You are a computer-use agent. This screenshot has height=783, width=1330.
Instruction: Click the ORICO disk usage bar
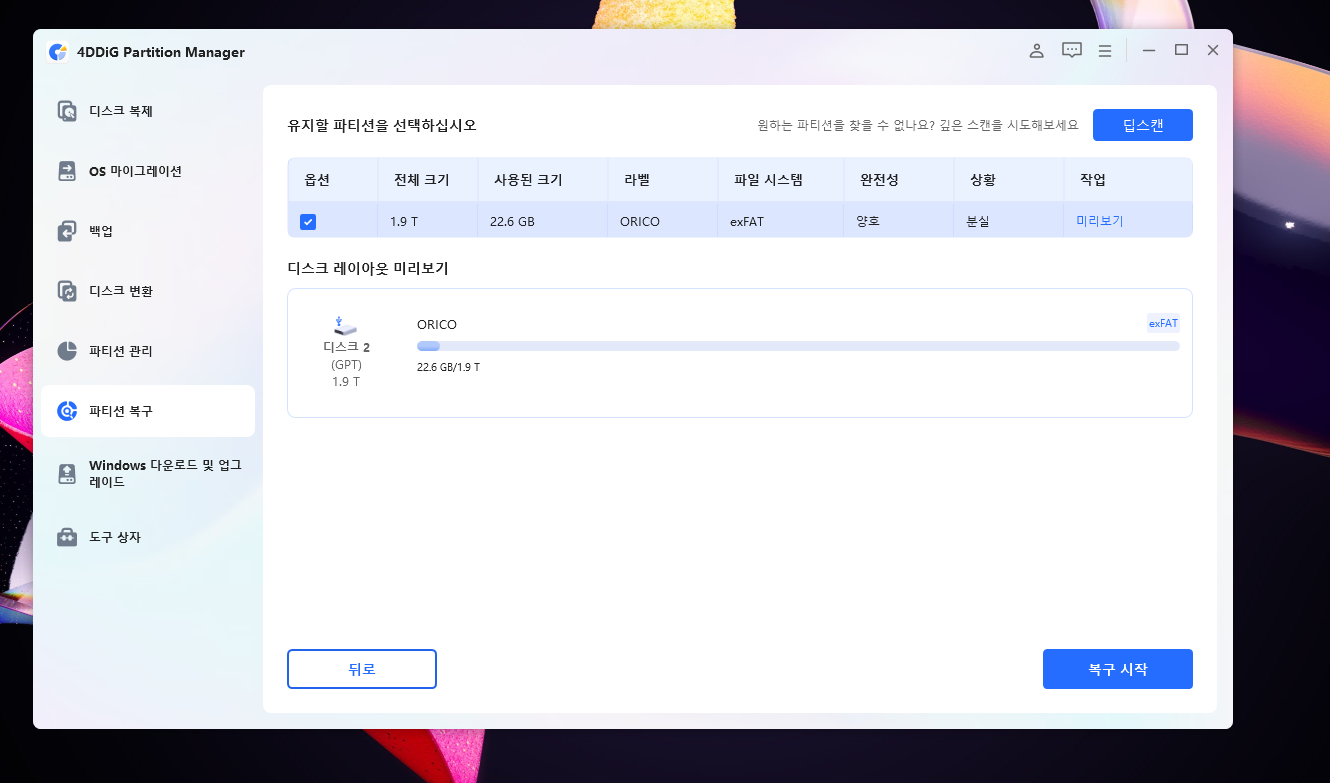pyautogui.click(x=798, y=346)
